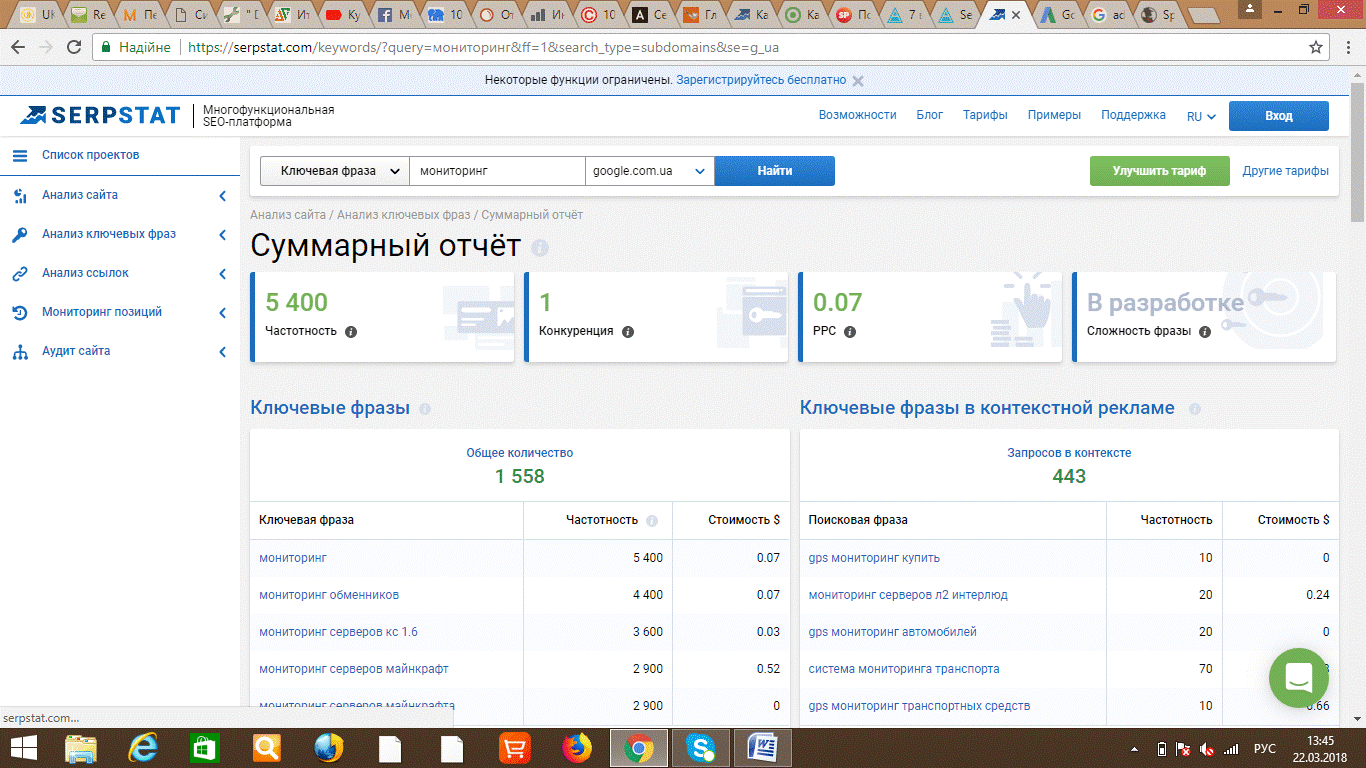Open Тарифы in the top menu

click(x=985, y=115)
